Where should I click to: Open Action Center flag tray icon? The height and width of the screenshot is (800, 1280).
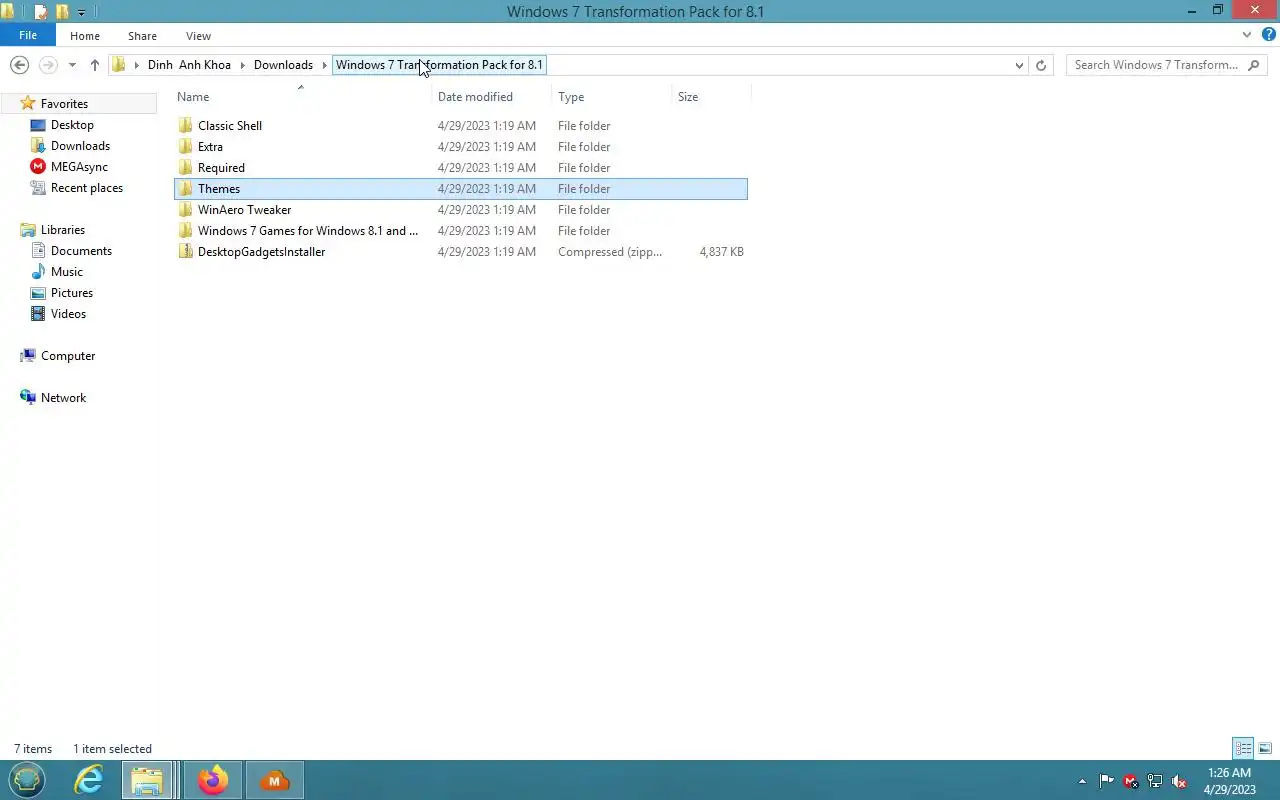pyautogui.click(x=1106, y=781)
